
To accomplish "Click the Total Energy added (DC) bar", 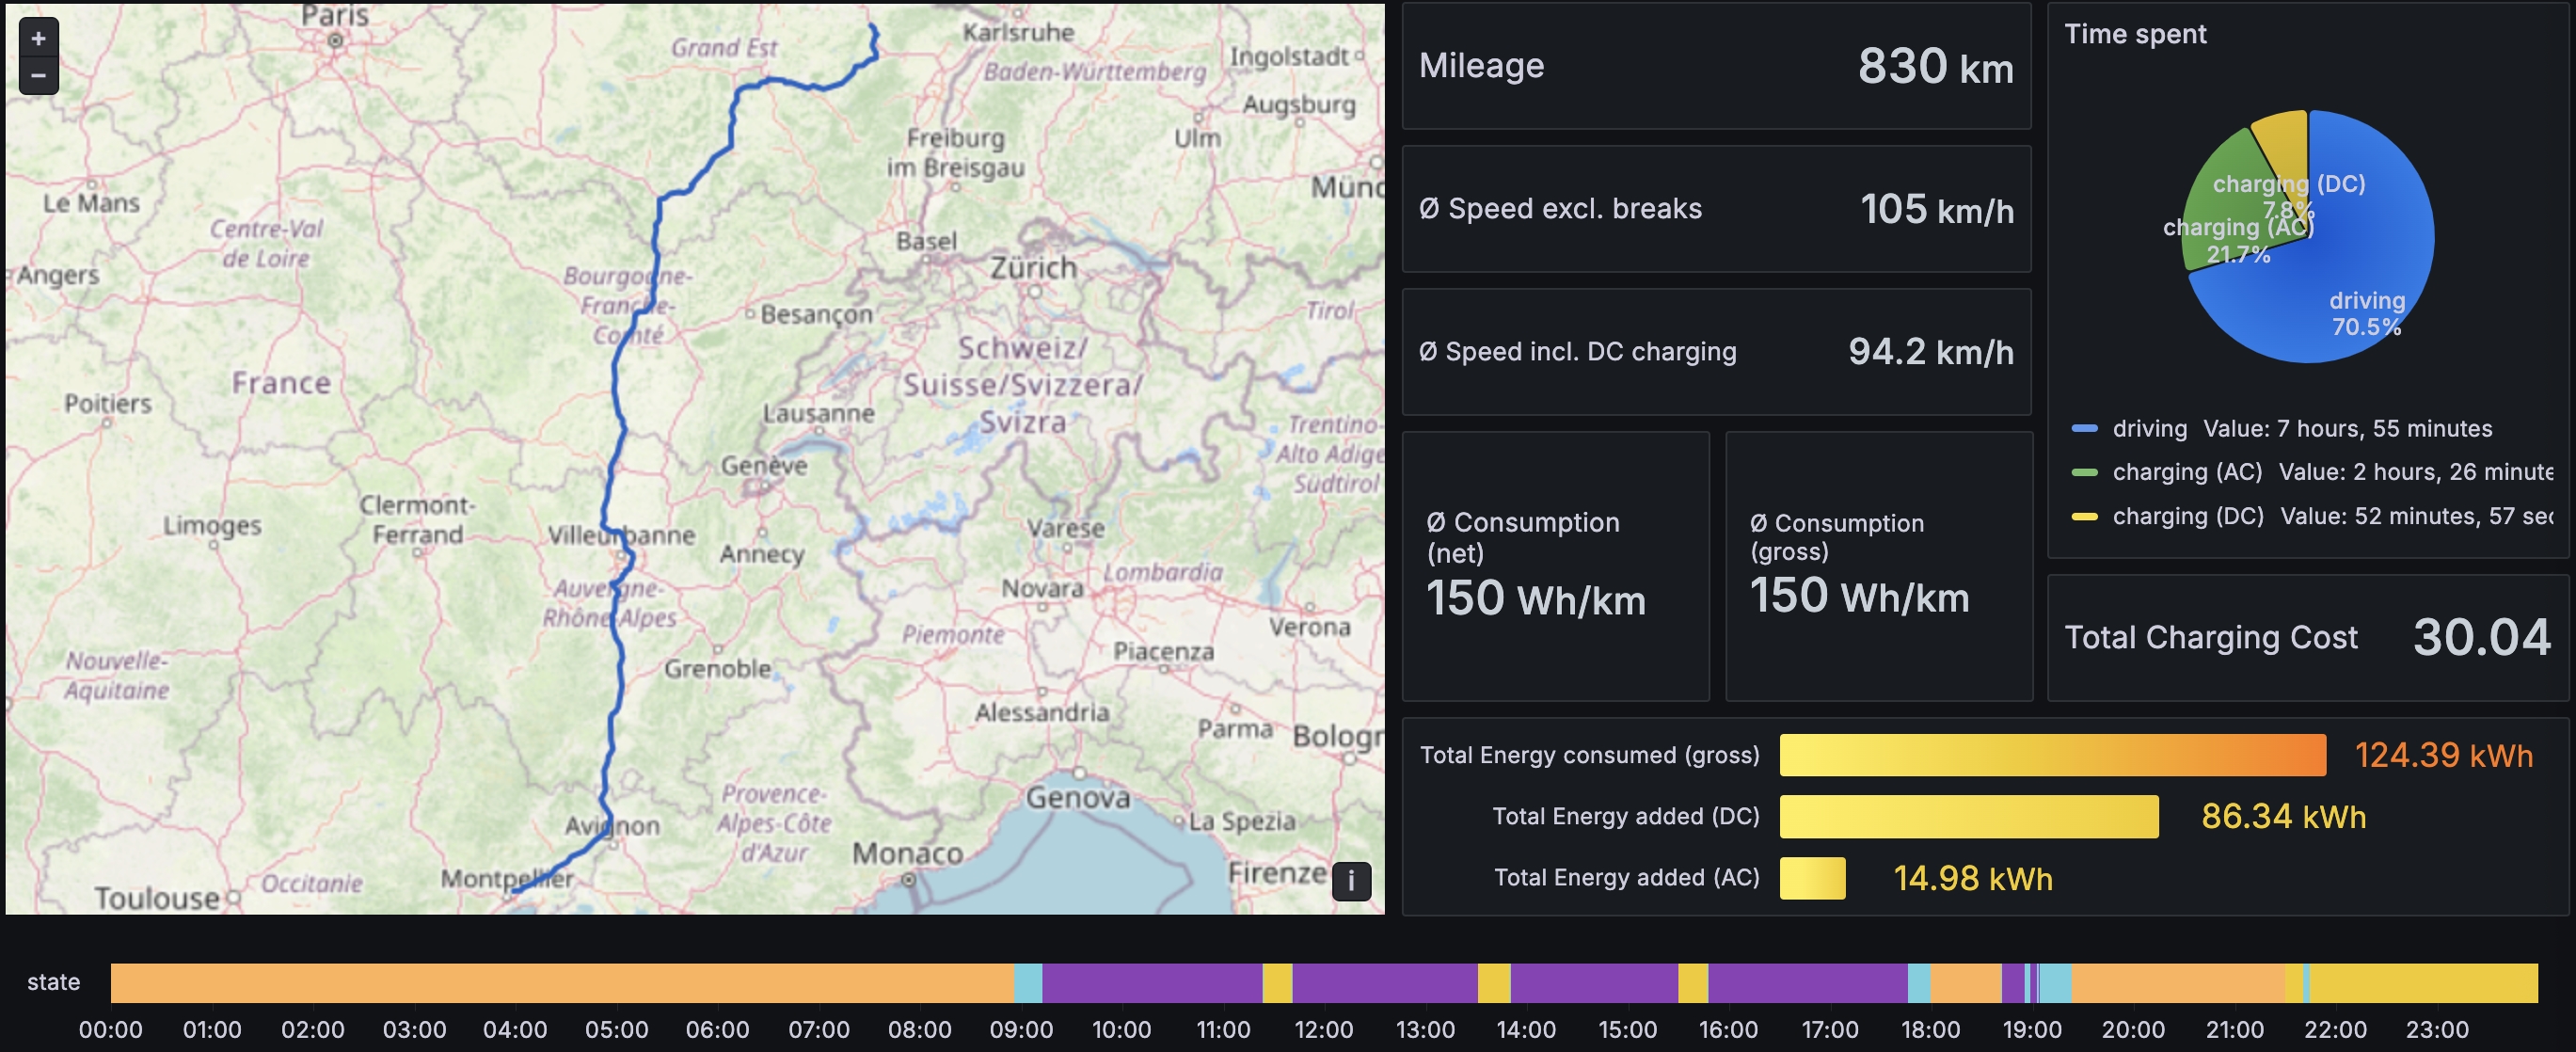I will [x=1969, y=817].
